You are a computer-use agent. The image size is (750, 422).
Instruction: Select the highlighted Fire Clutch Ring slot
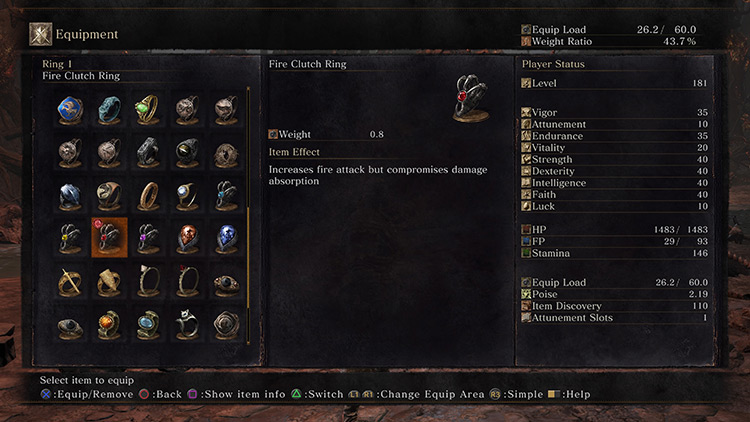[x=109, y=238]
